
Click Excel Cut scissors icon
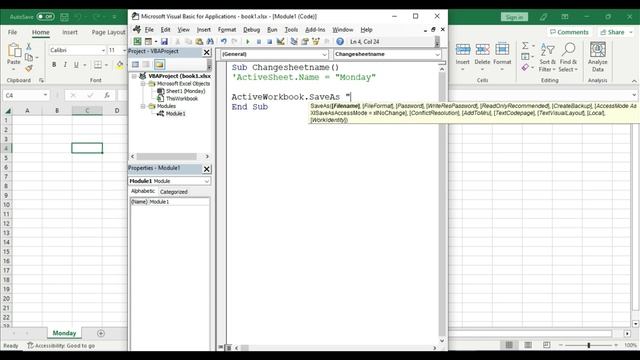pos(29,47)
